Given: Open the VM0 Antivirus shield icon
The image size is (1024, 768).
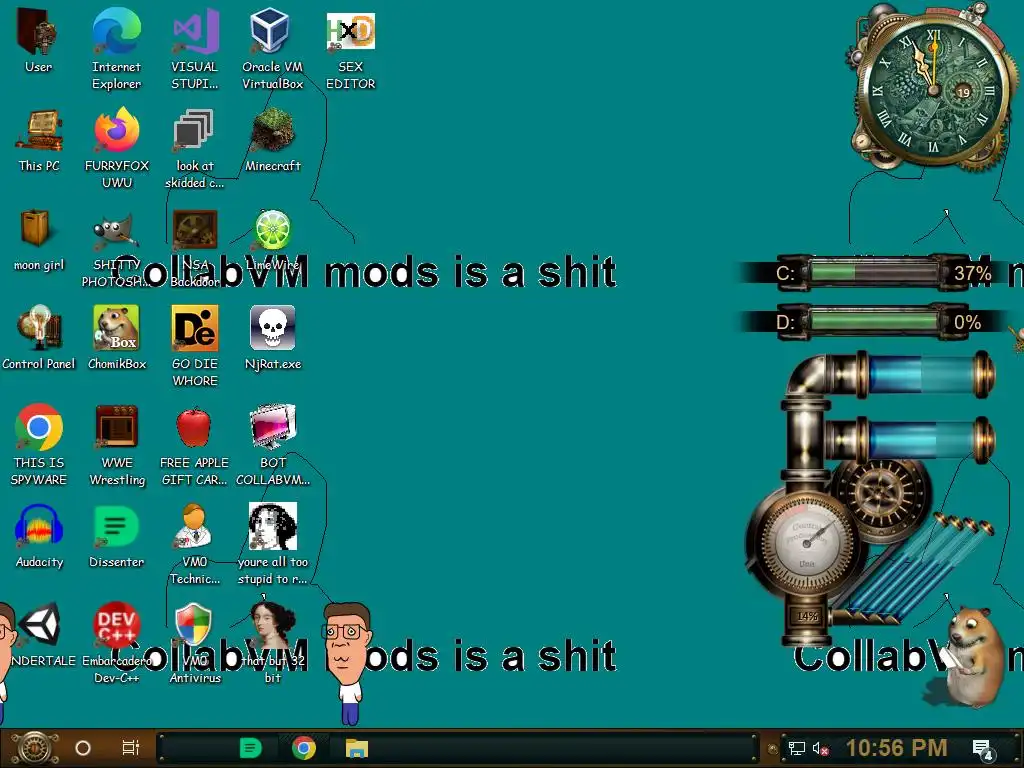Looking at the screenshot, I should (194, 625).
